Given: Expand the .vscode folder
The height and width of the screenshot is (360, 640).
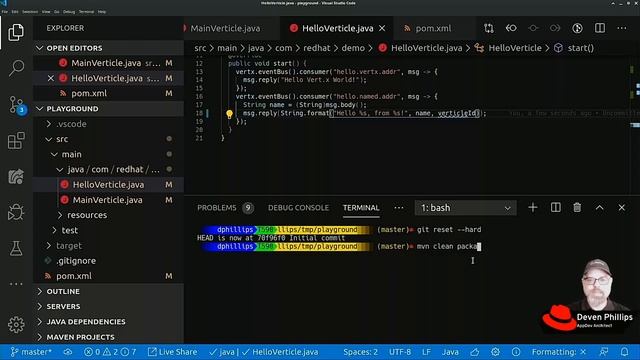Looking at the screenshot, I should [109, 124].
